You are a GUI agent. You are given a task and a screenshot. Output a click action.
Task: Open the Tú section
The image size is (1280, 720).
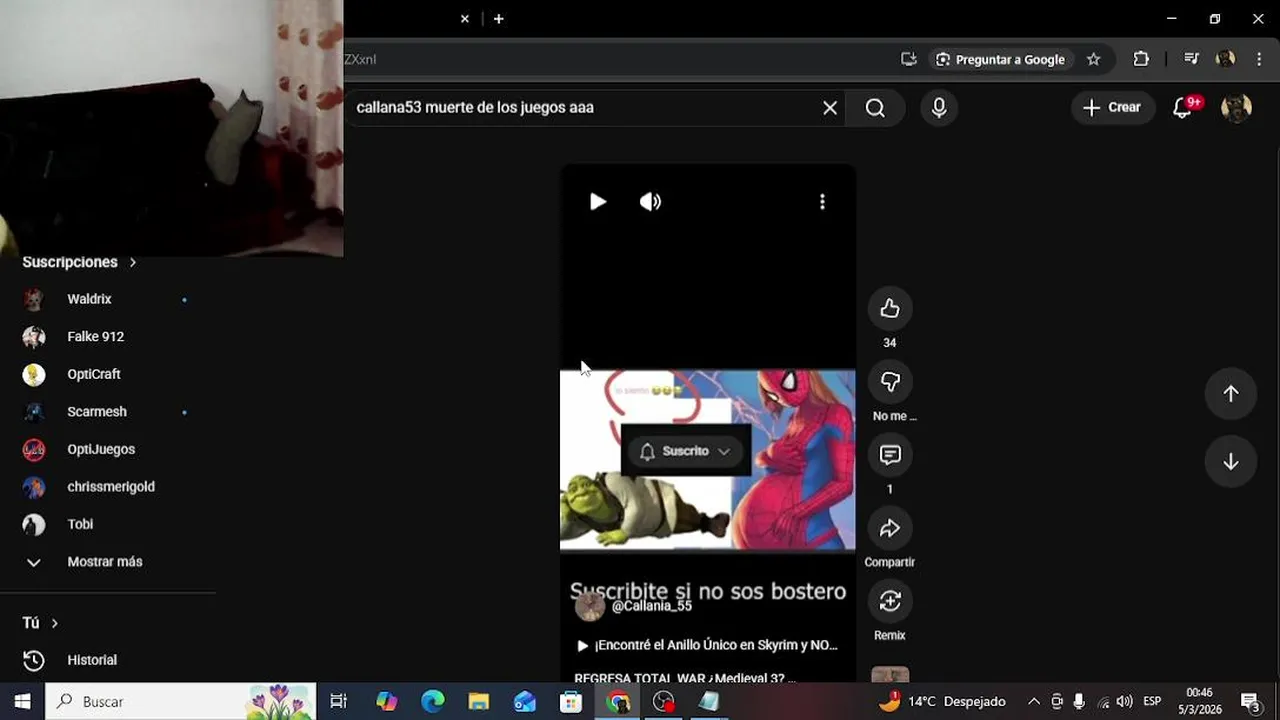pyautogui.click(x=41, y=623)
